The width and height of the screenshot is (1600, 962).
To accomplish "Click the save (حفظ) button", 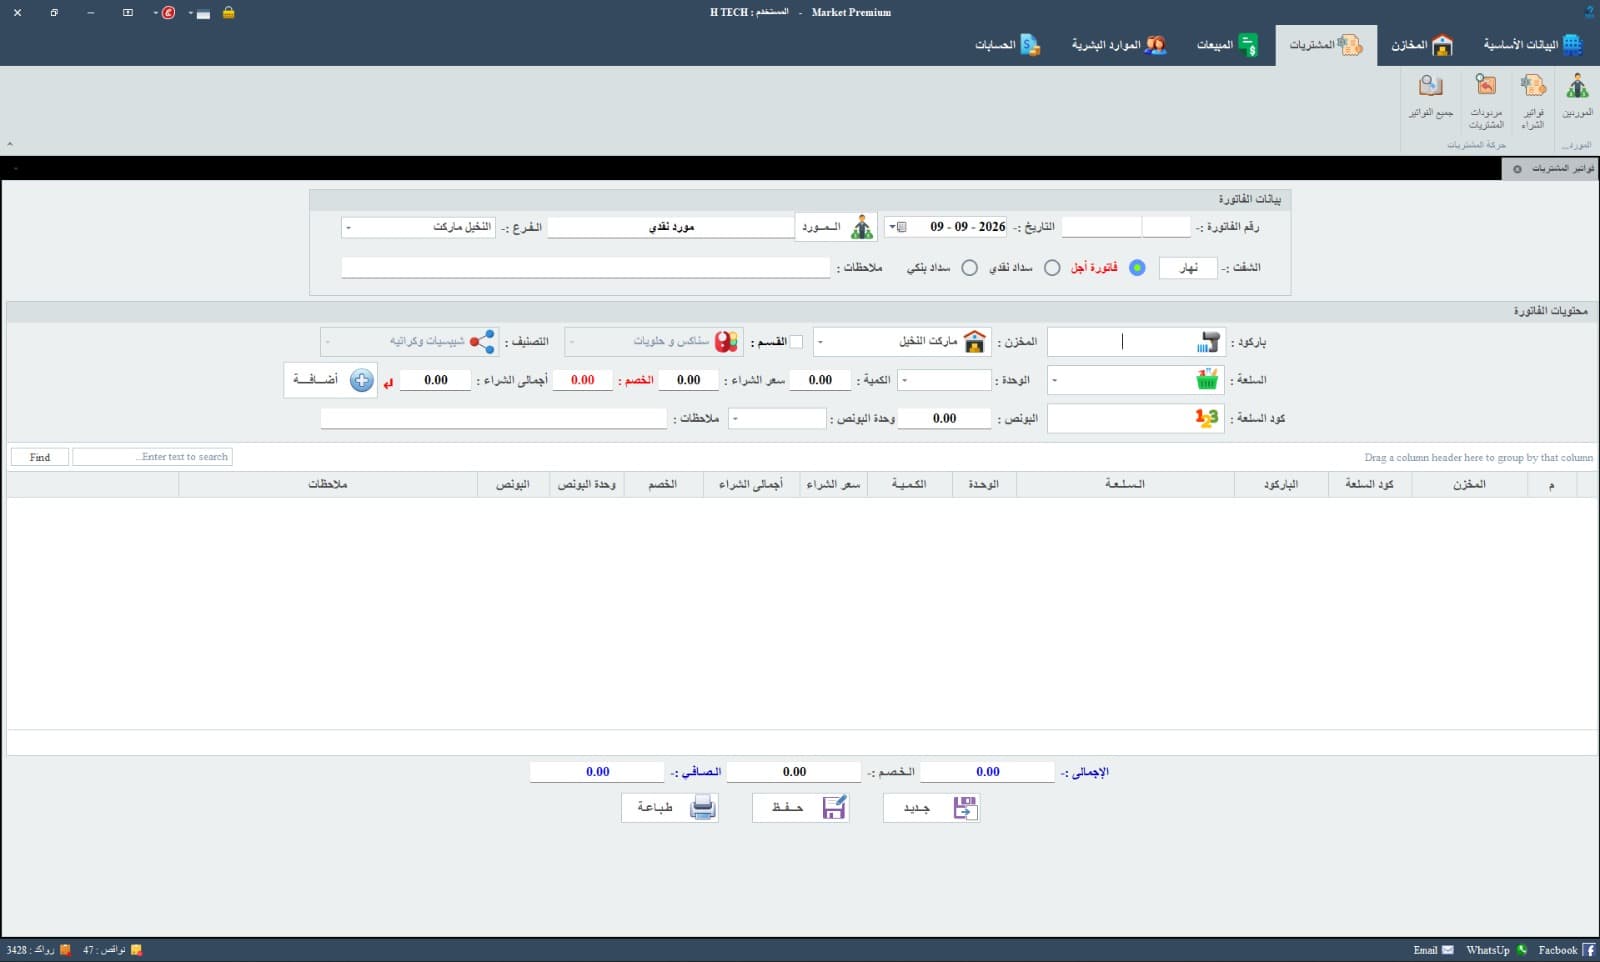I will [x=800, y=807].
